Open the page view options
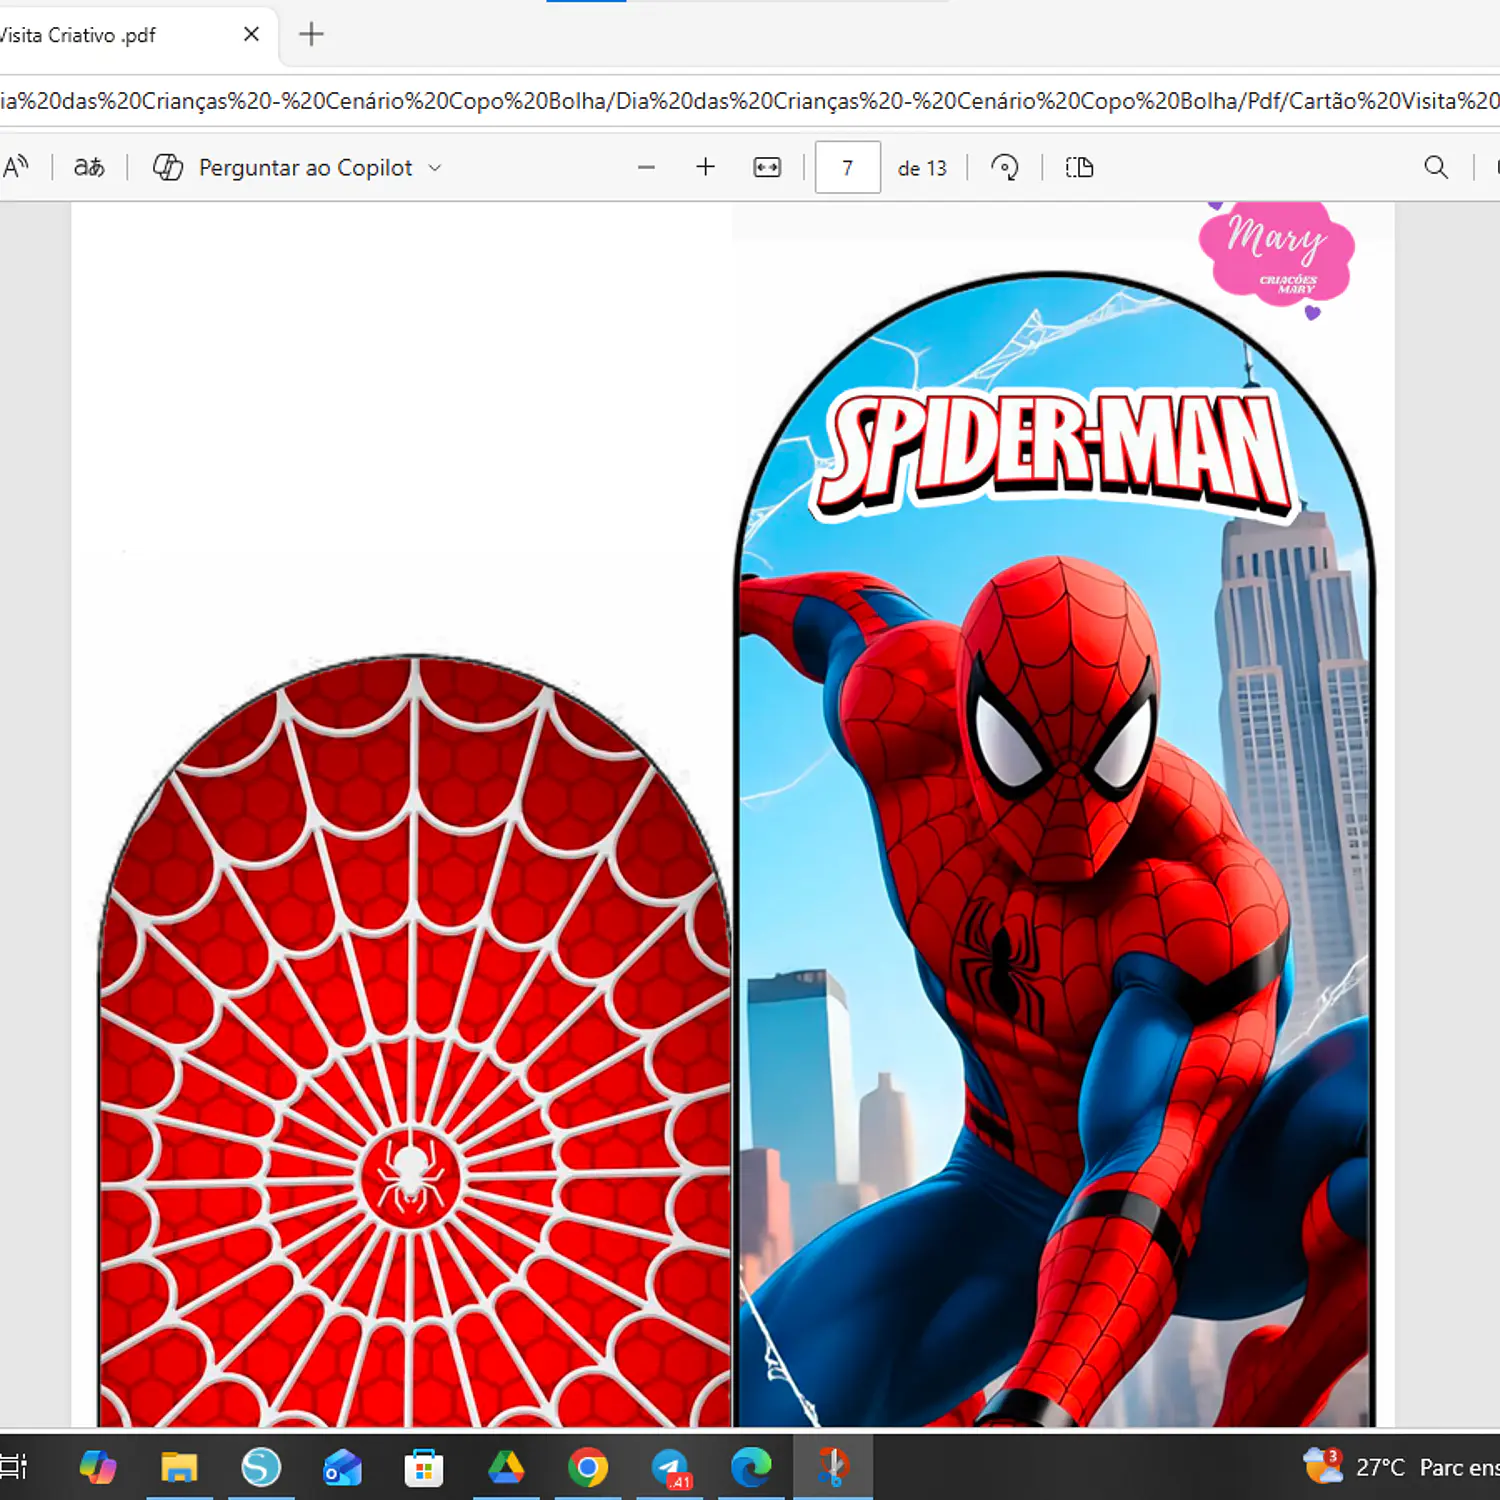This screenshot has width=1500, height=1500. [1079, 167]
